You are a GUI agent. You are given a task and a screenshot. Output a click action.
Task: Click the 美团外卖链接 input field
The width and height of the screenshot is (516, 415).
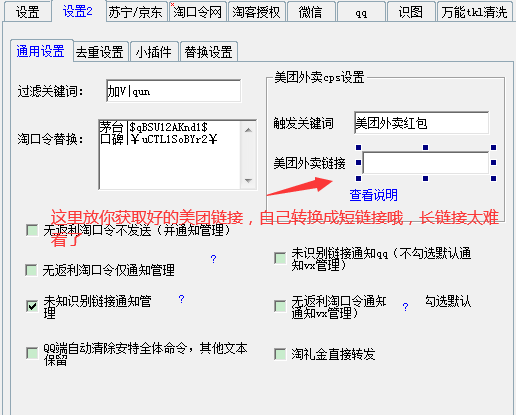pos(426,163)
